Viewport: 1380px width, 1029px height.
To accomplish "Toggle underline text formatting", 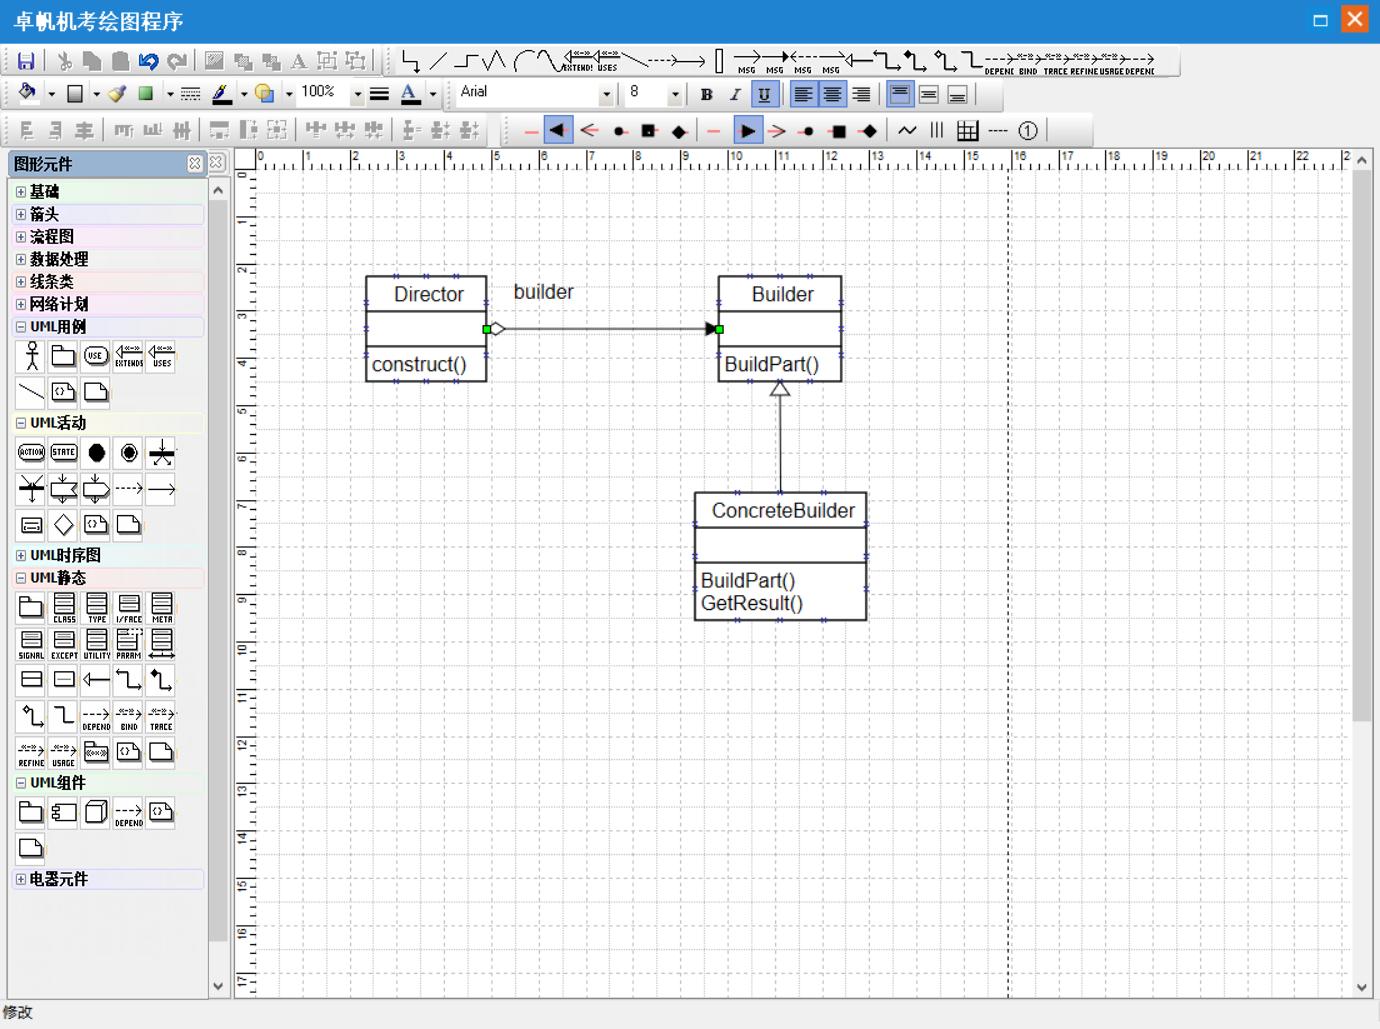I will point(764,94).
